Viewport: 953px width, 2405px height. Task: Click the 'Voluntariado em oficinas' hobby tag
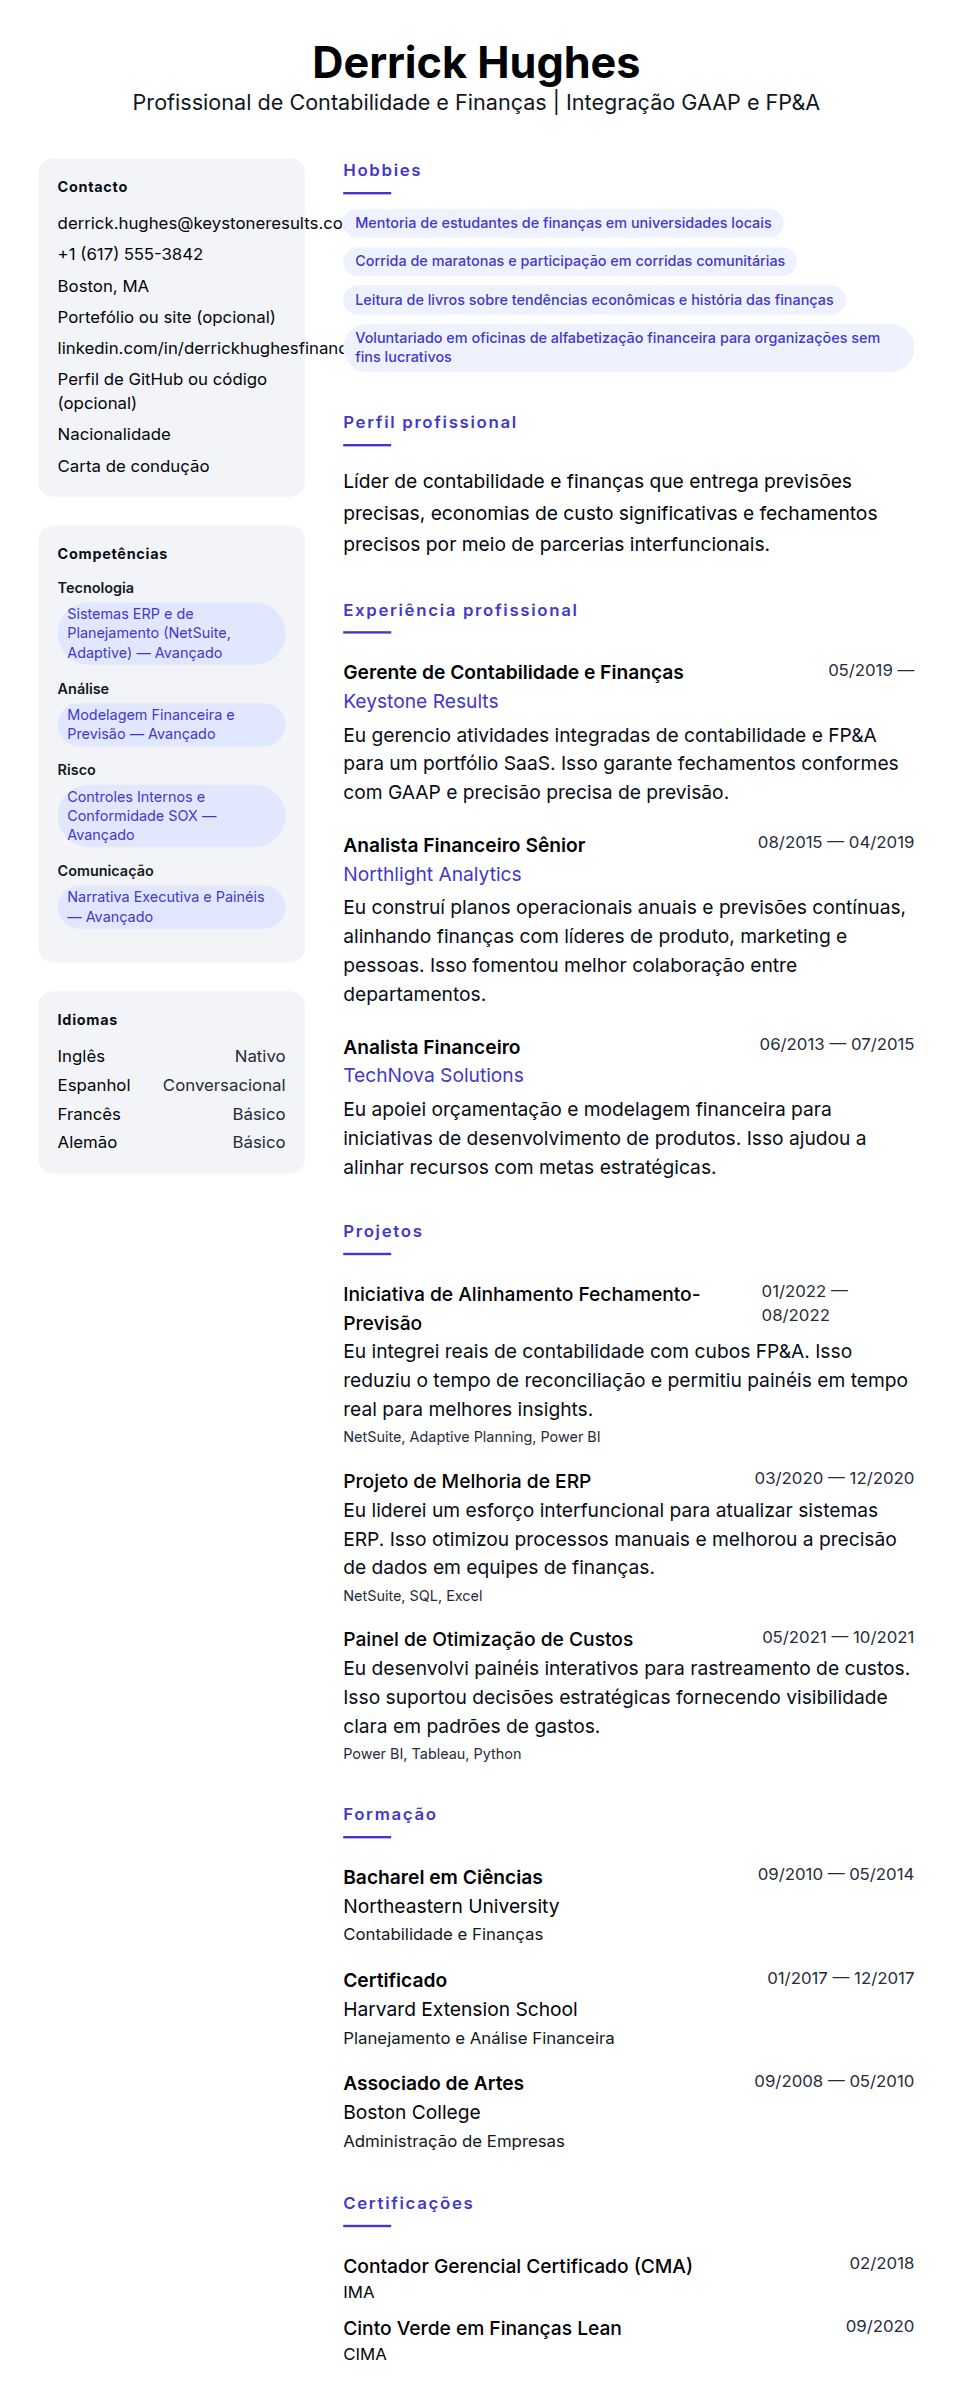point(628,347)
